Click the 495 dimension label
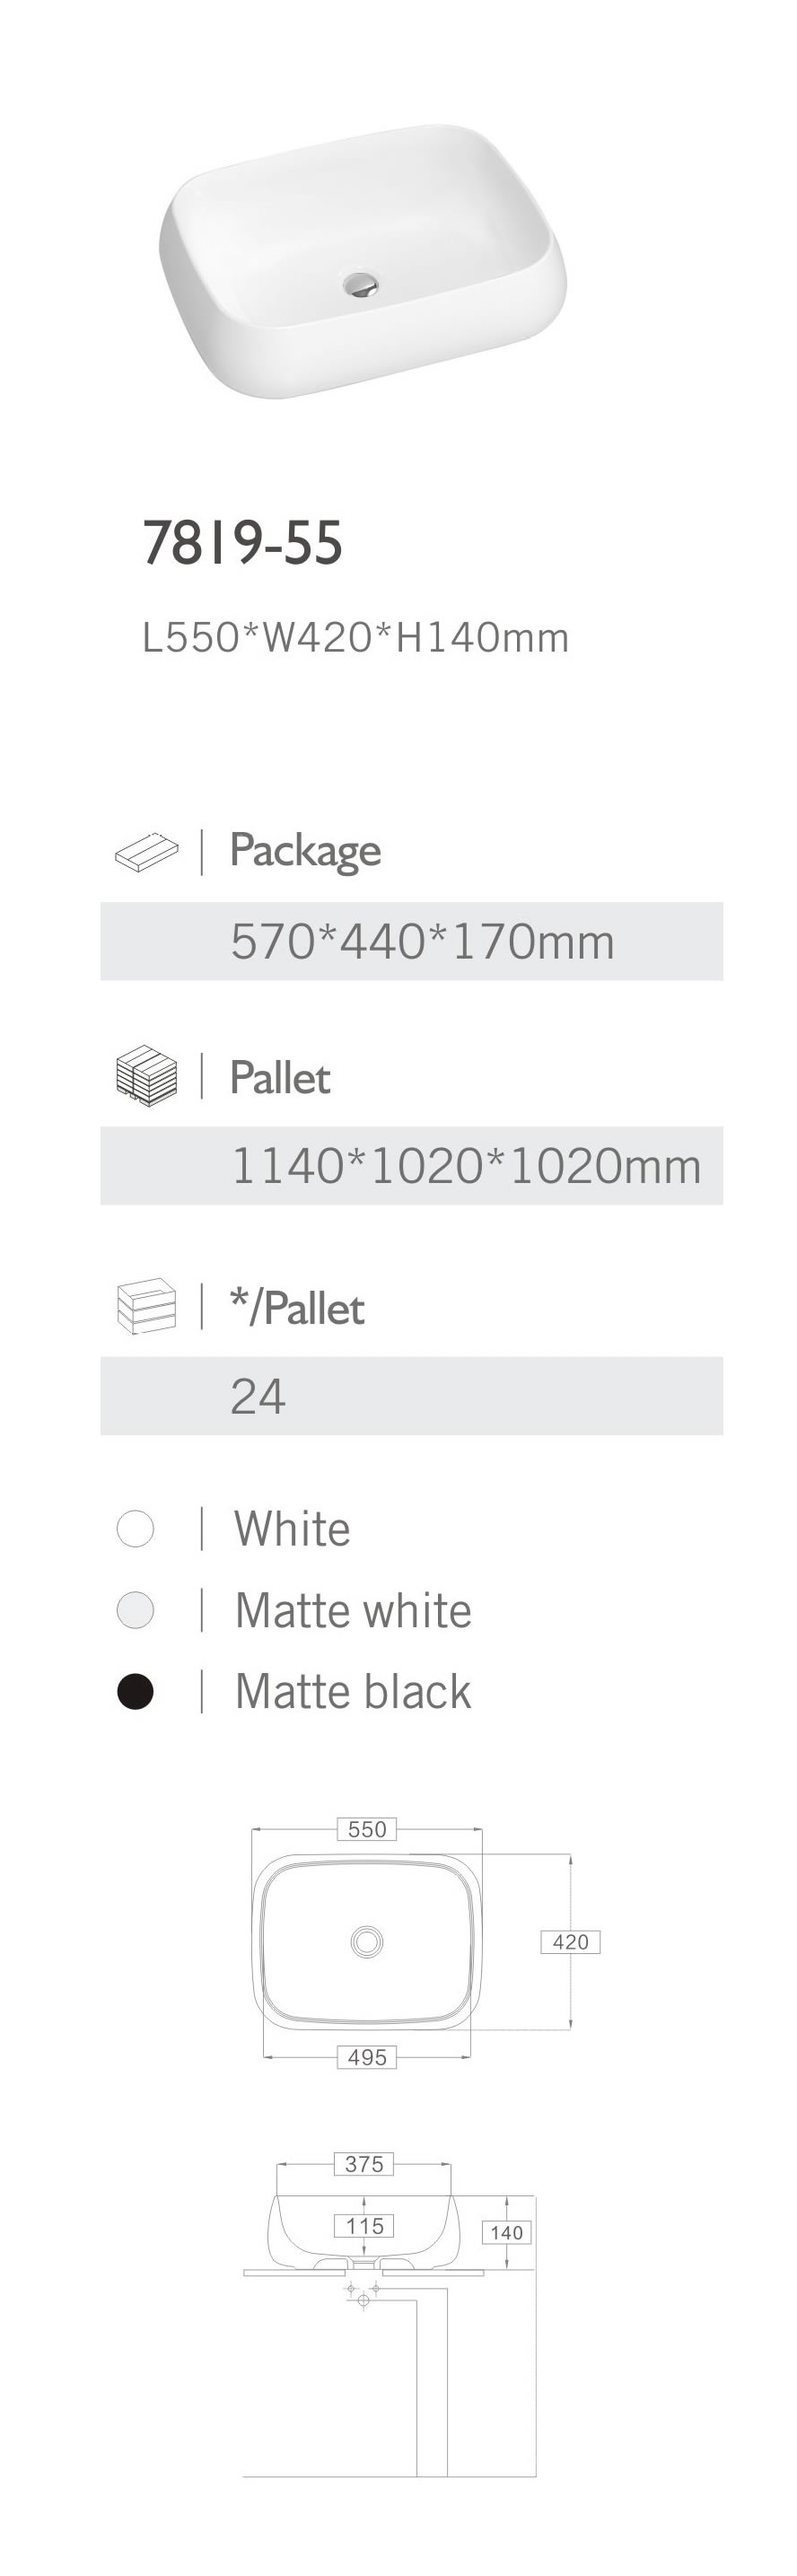This screenshot has height=2576, width=797. 367,2057
